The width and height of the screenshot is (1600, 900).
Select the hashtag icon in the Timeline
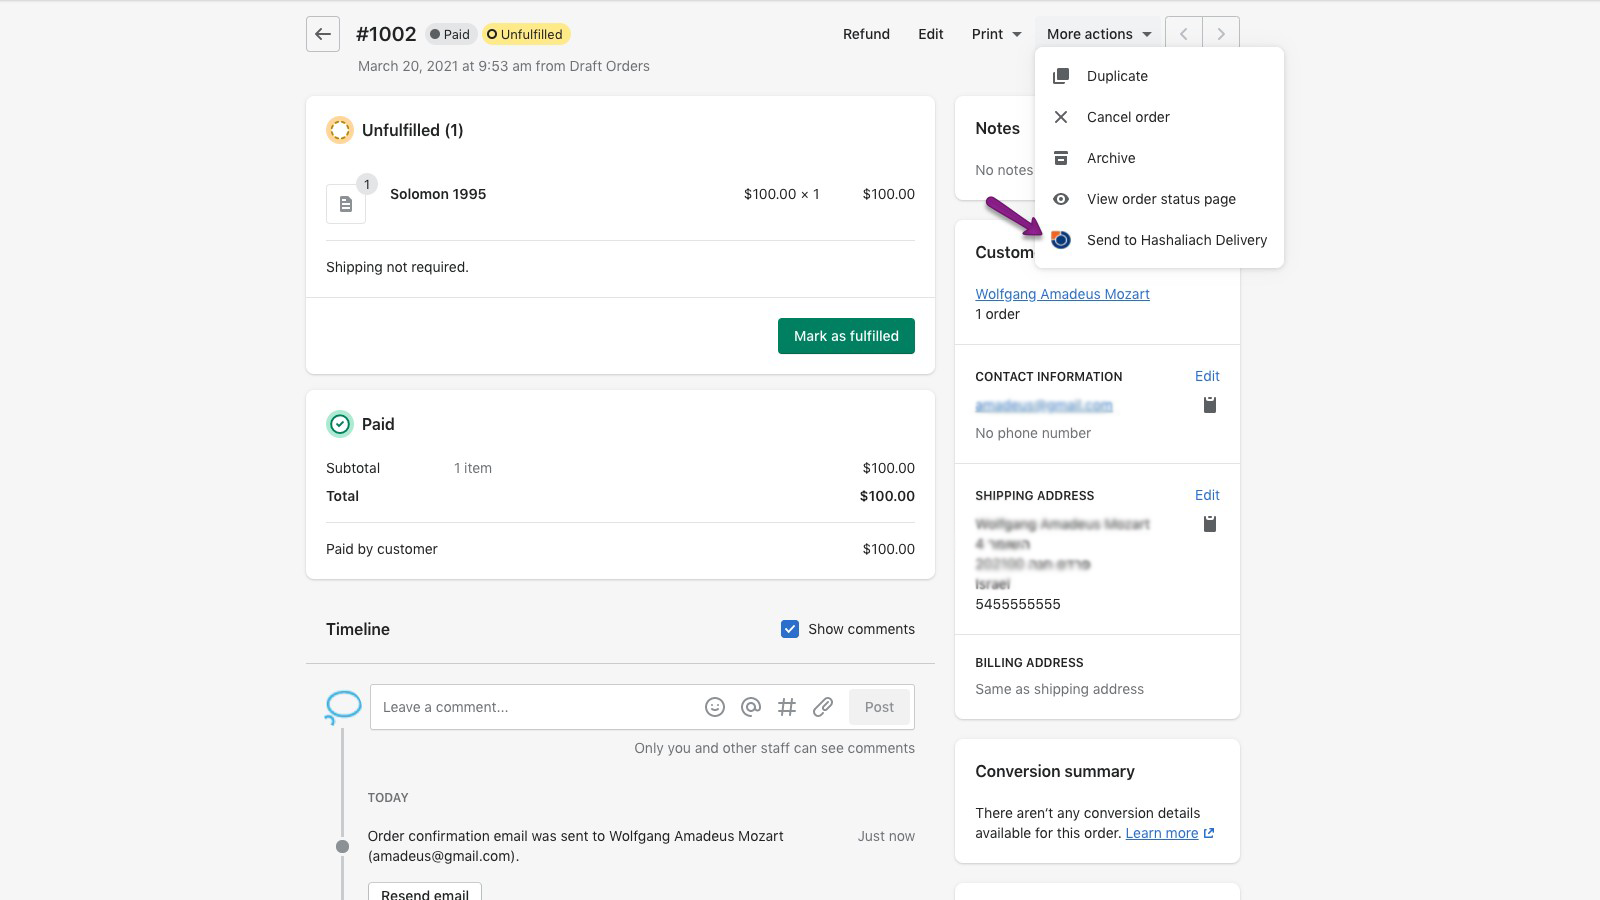787,707
